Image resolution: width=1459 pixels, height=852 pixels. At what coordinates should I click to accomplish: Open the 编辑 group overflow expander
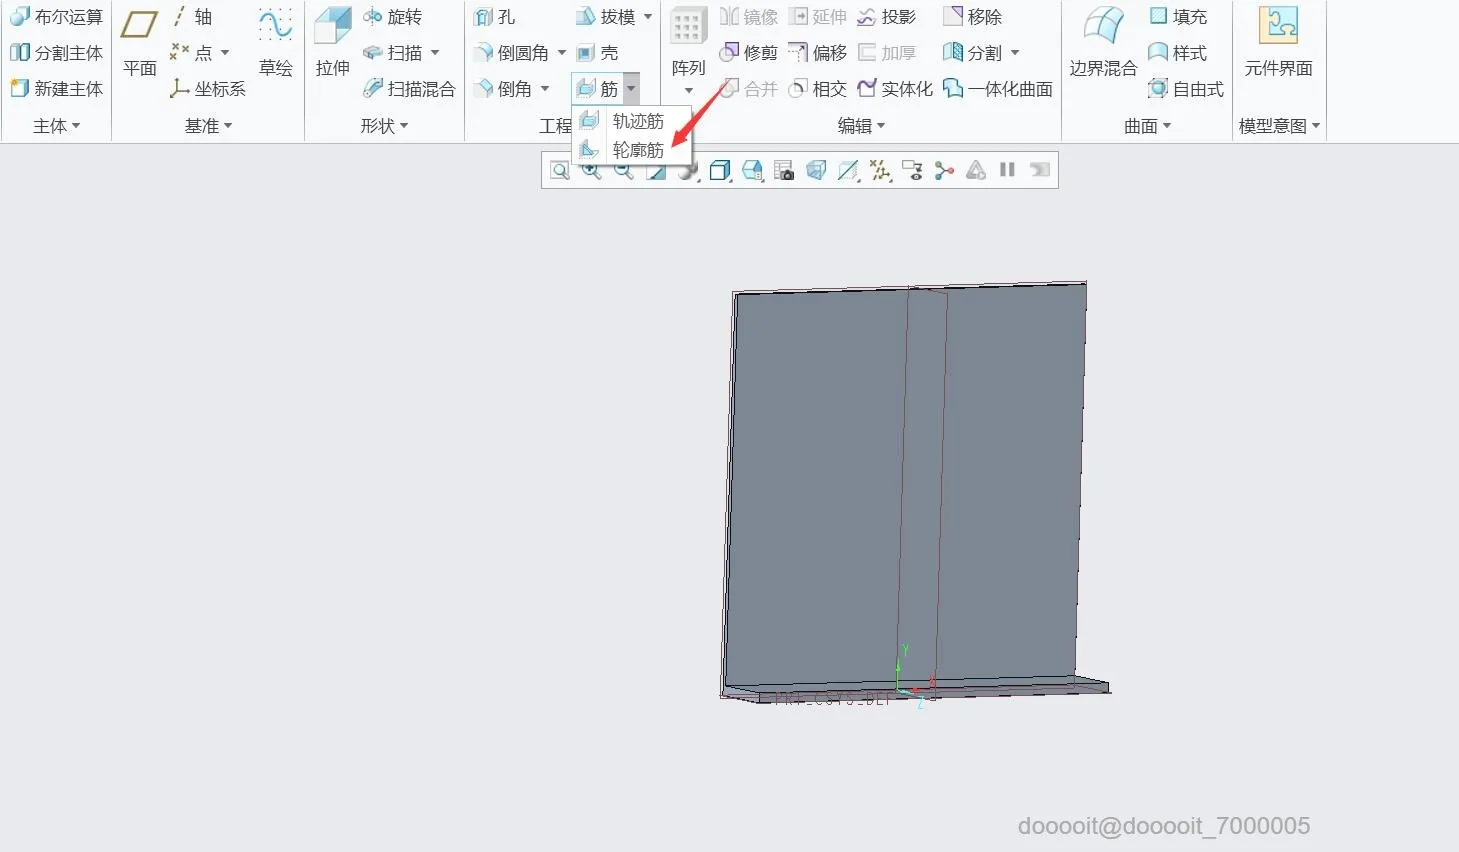[884, 125]
